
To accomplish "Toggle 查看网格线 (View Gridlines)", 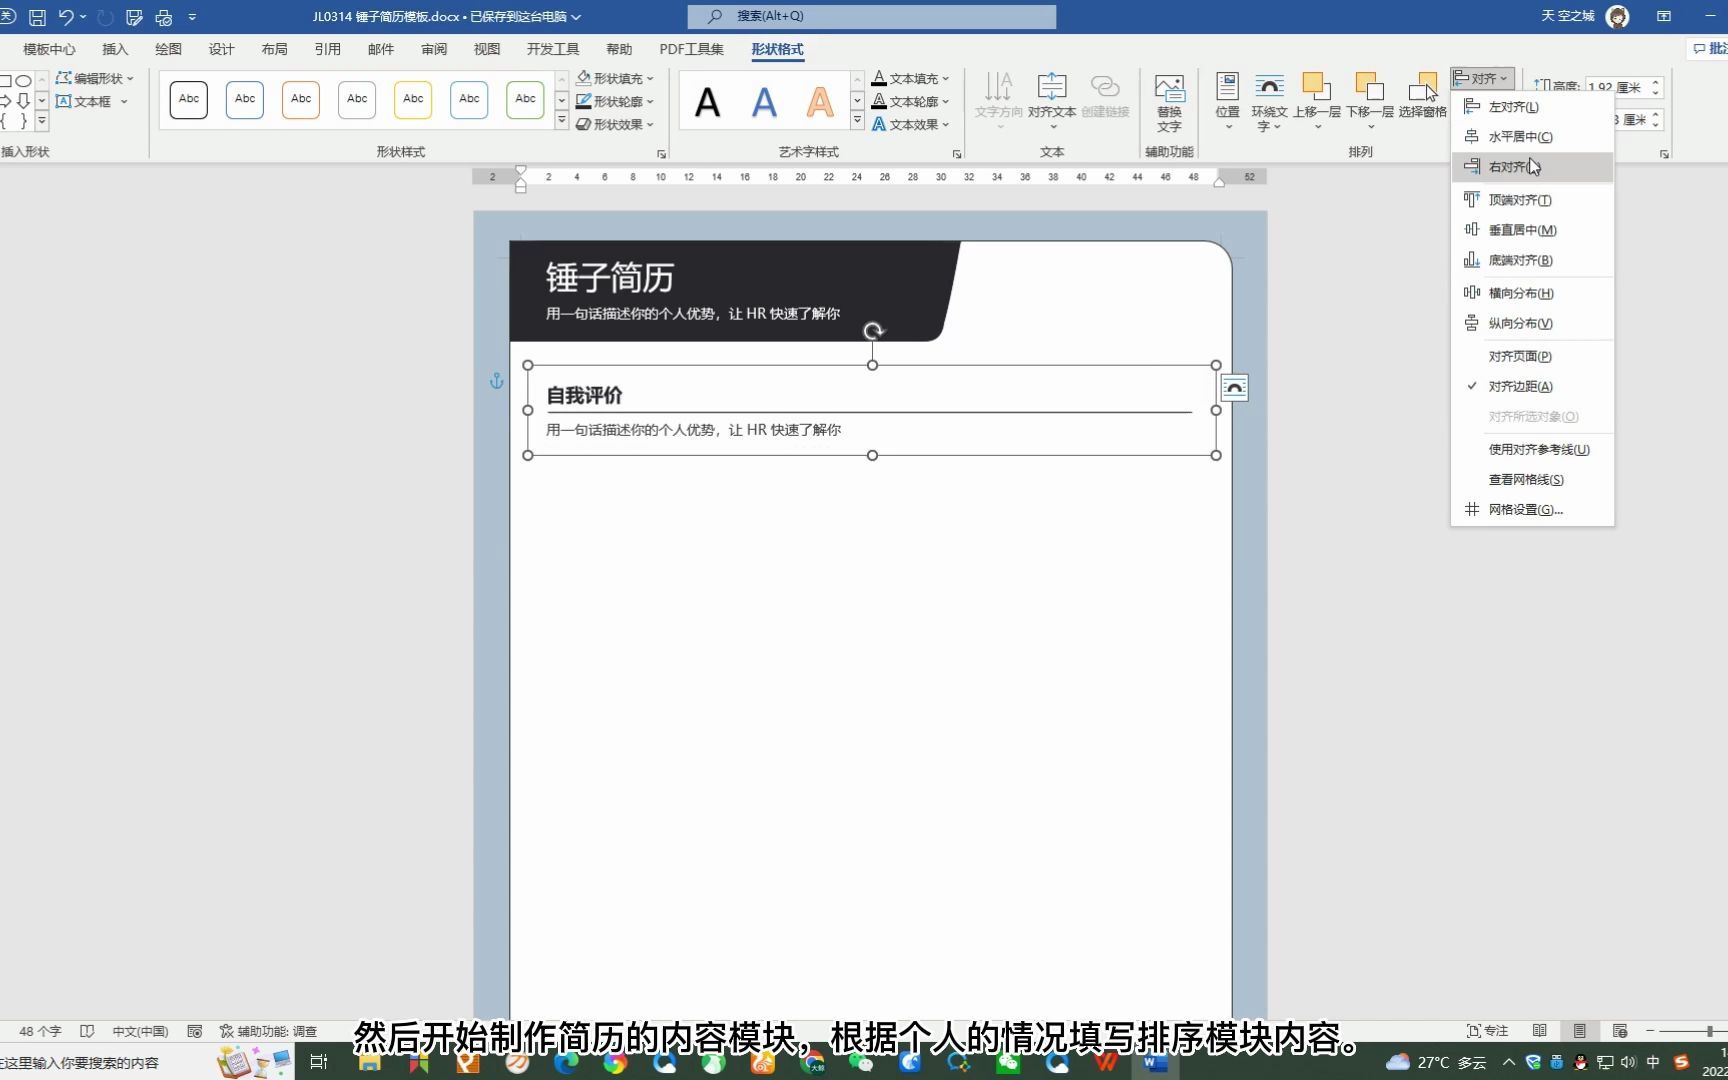I will (1524, 479).
